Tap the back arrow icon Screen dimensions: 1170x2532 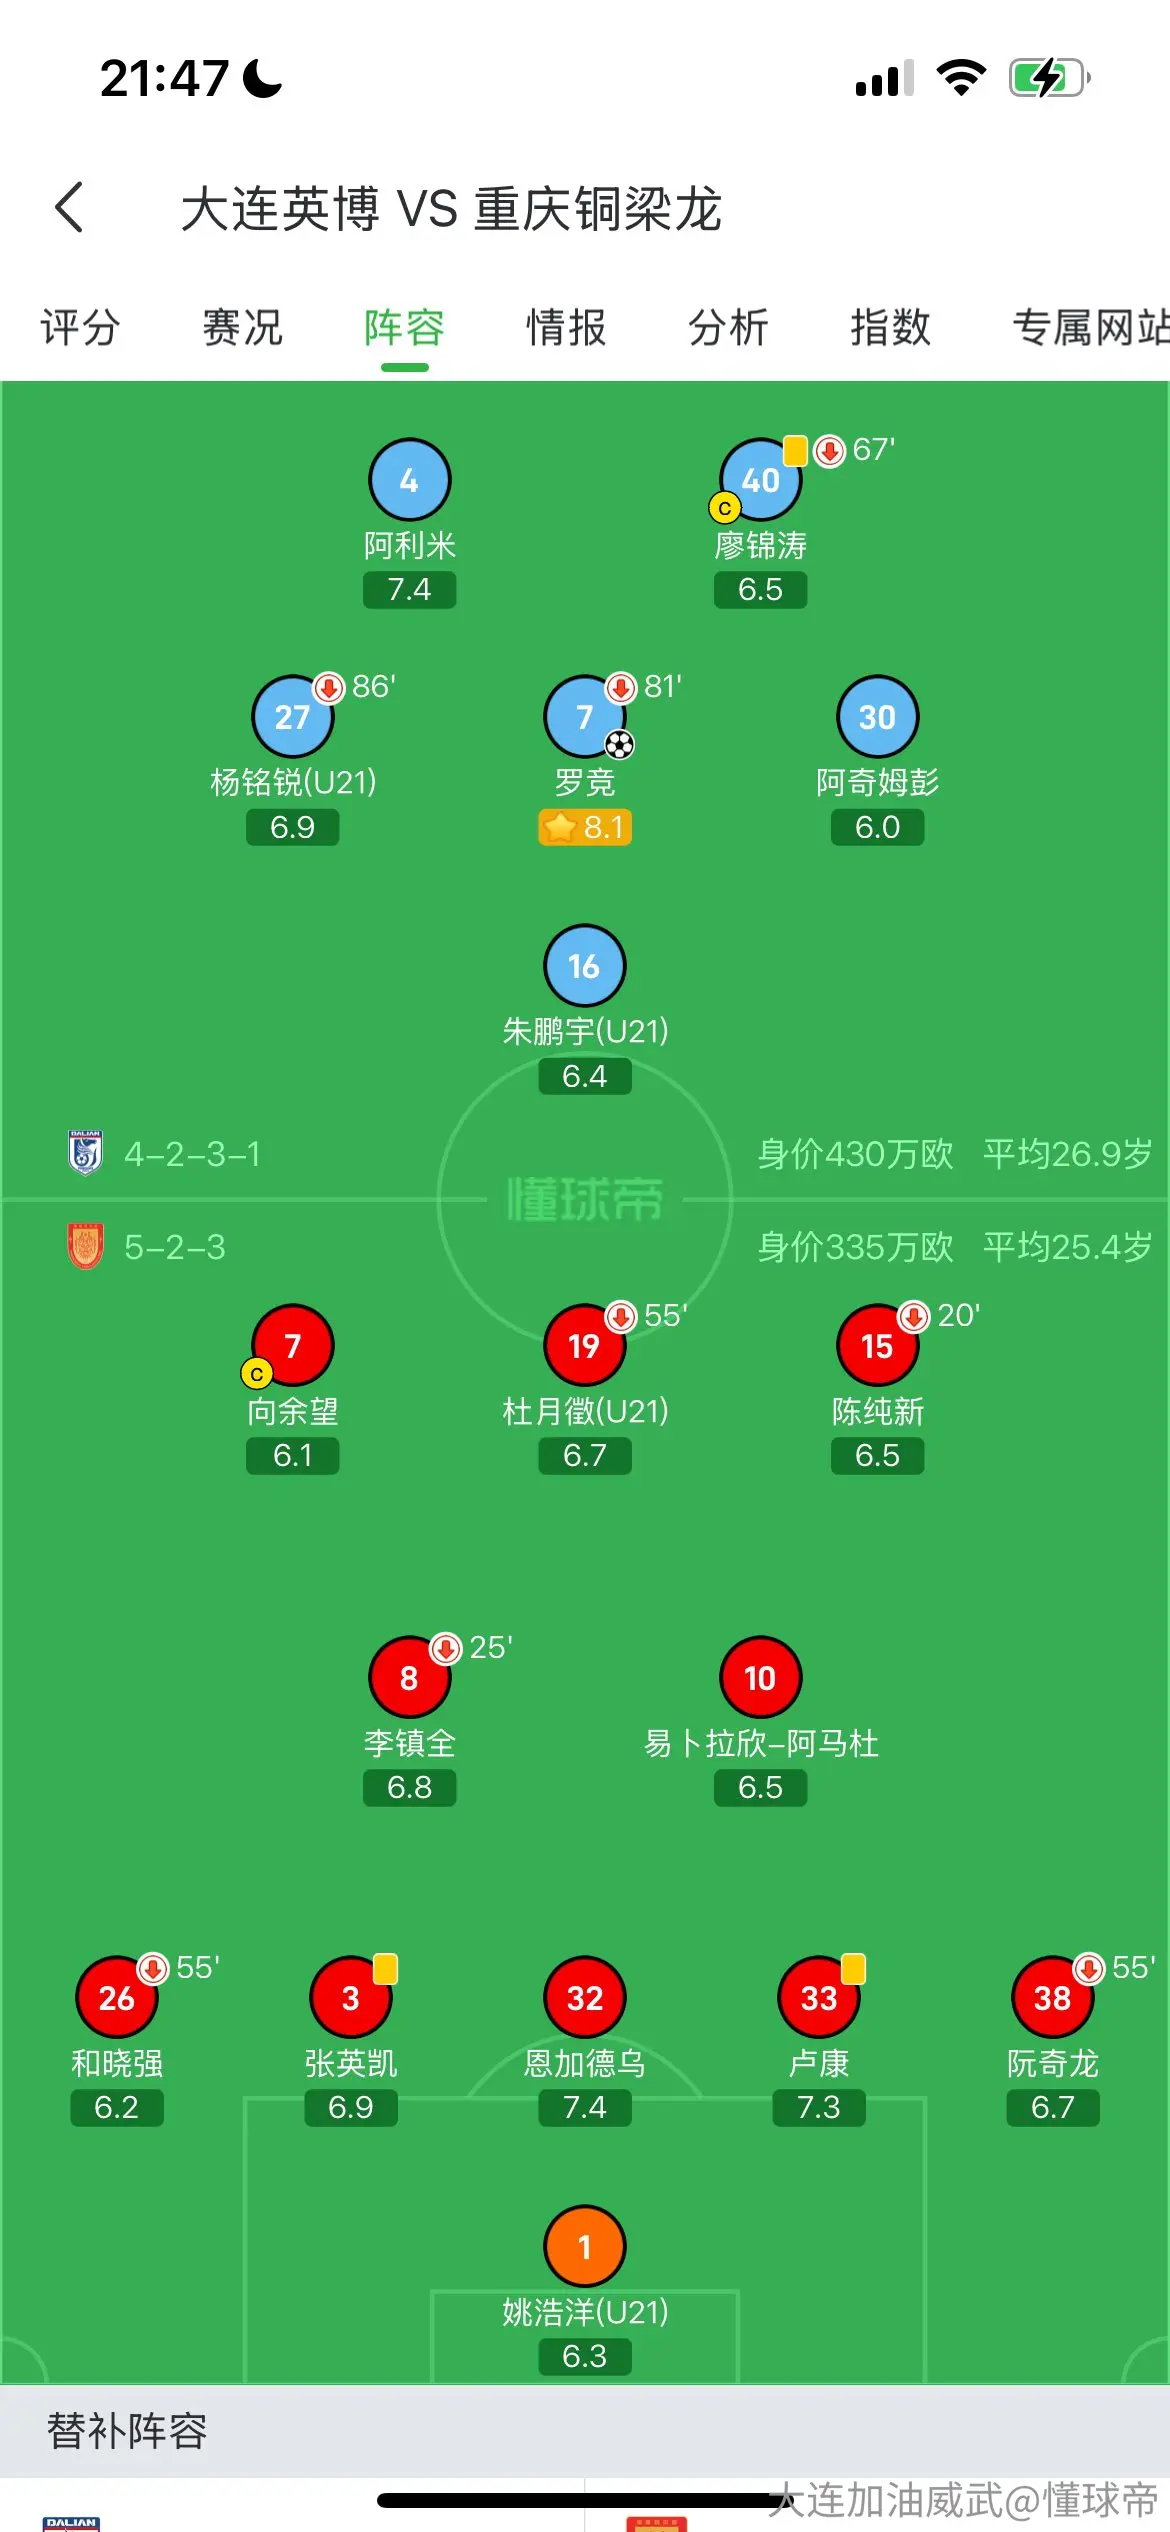click(69, 207)
